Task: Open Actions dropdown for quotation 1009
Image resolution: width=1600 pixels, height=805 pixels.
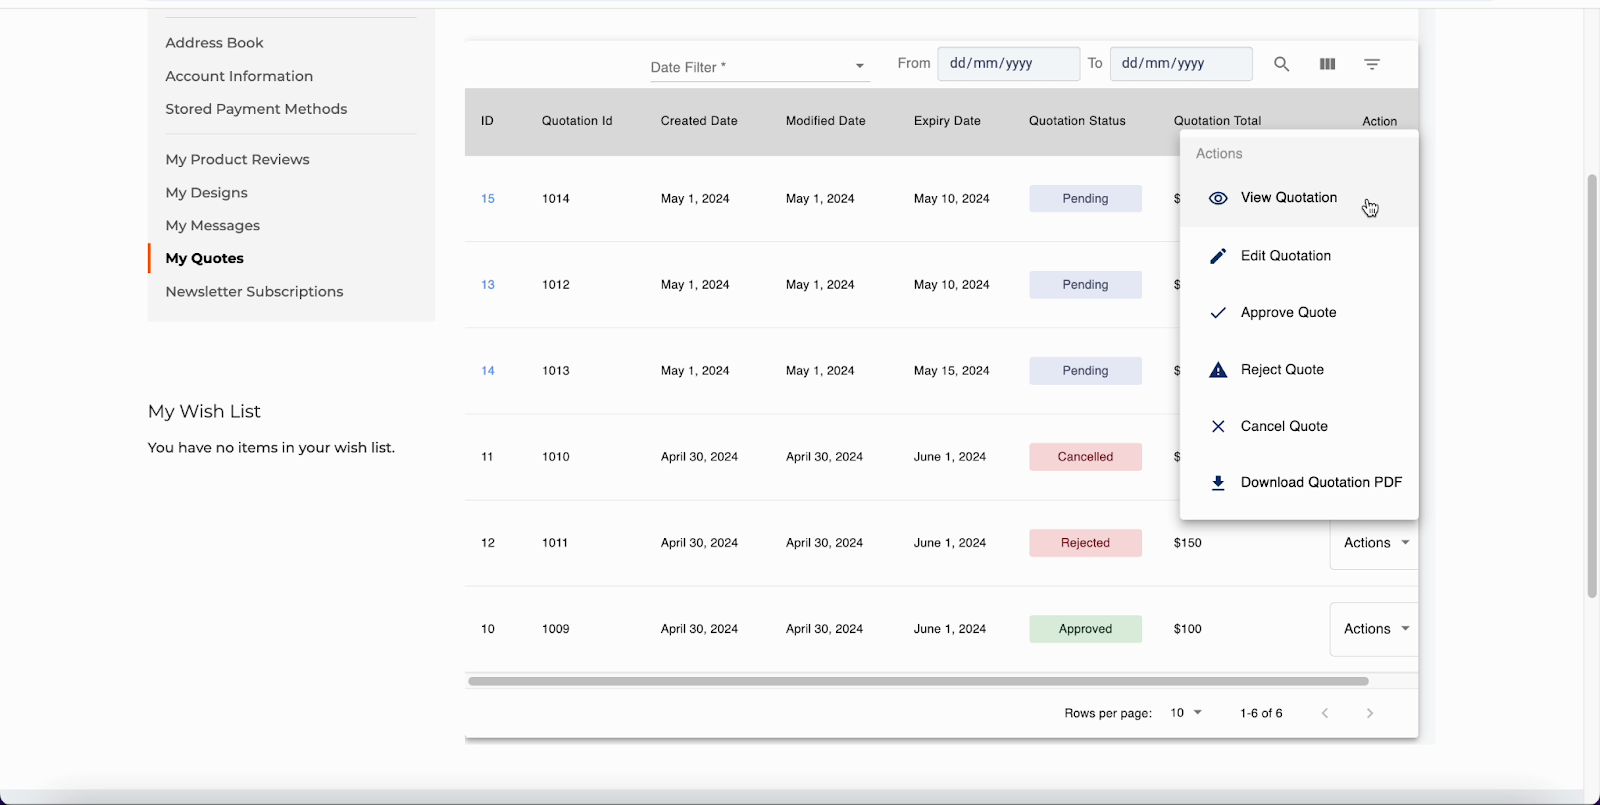Action: click(1375, 629)
